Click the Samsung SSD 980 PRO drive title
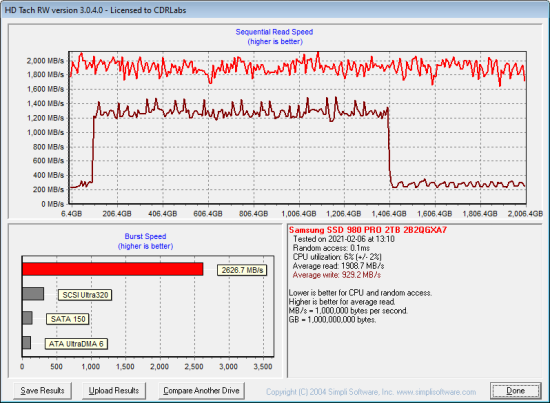This screenshot has width=550, height=403. pos(368,230)
